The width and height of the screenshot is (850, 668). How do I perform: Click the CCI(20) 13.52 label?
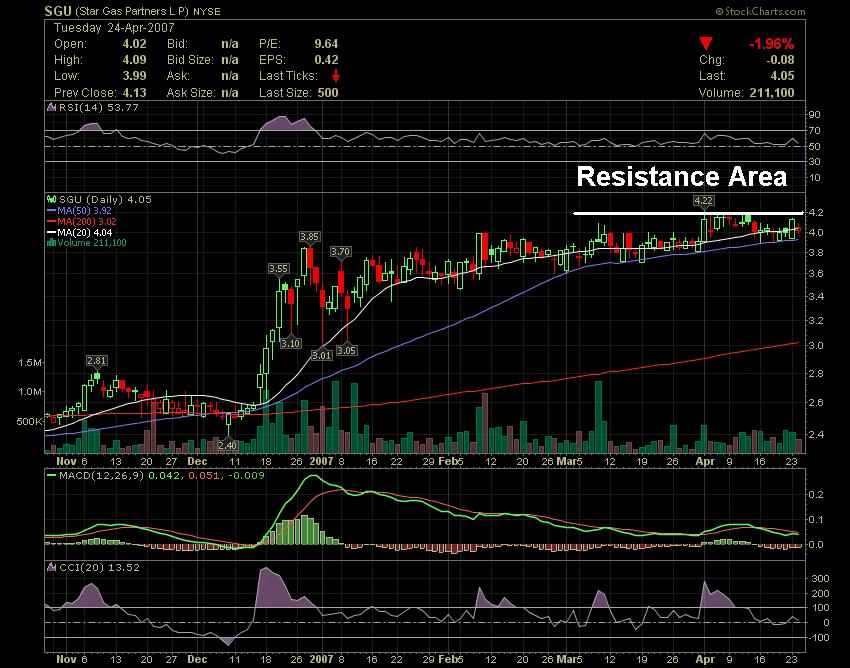pyautogui.click(x=99, y=567)
